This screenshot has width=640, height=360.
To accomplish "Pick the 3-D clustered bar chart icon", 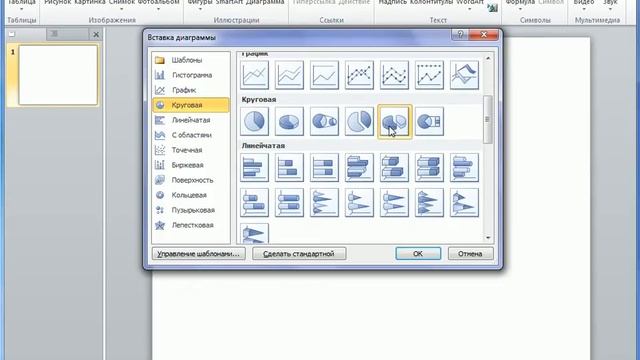I will [x=359, y=167].
